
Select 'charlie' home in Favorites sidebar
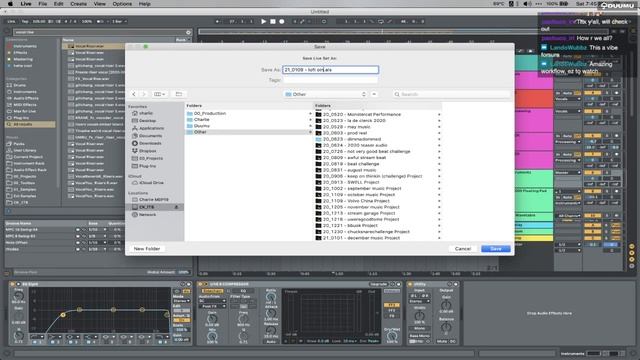click(x=146, y=113)
